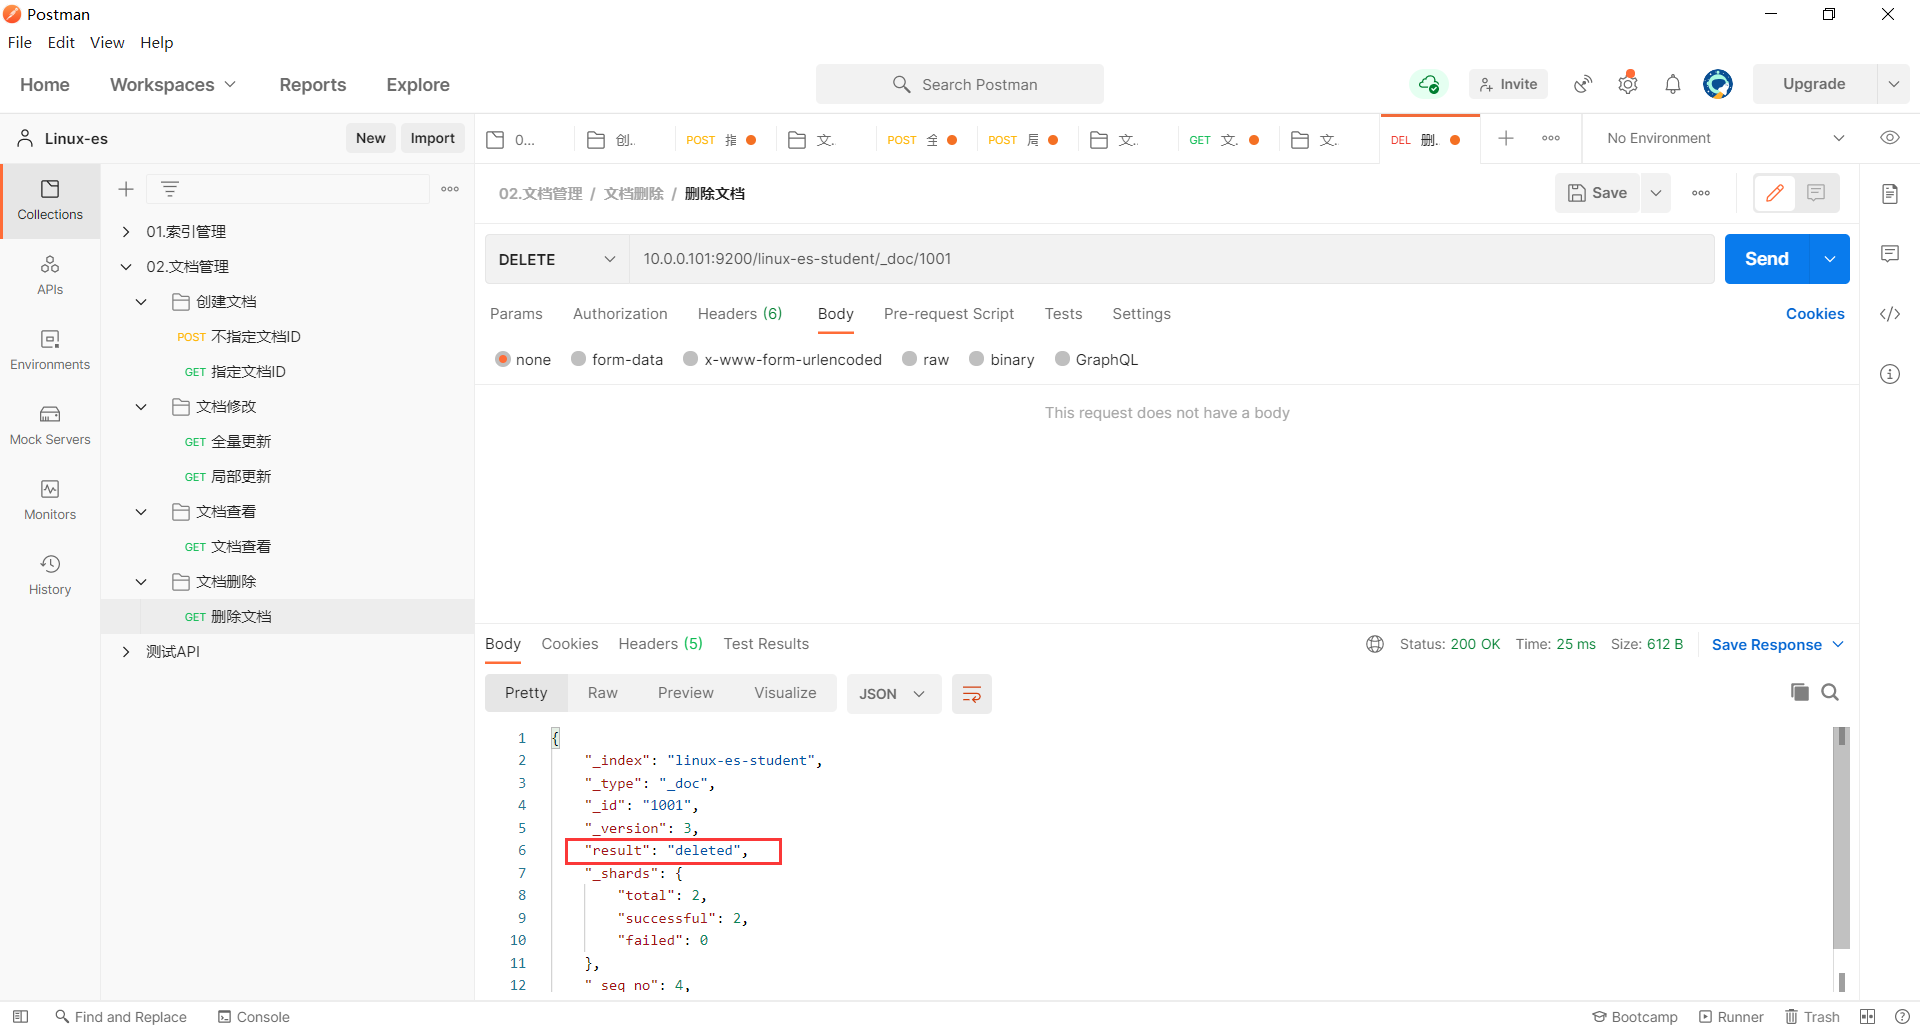1920x1030 pixels.
Task: Click Save Response
Action: 1767,645
